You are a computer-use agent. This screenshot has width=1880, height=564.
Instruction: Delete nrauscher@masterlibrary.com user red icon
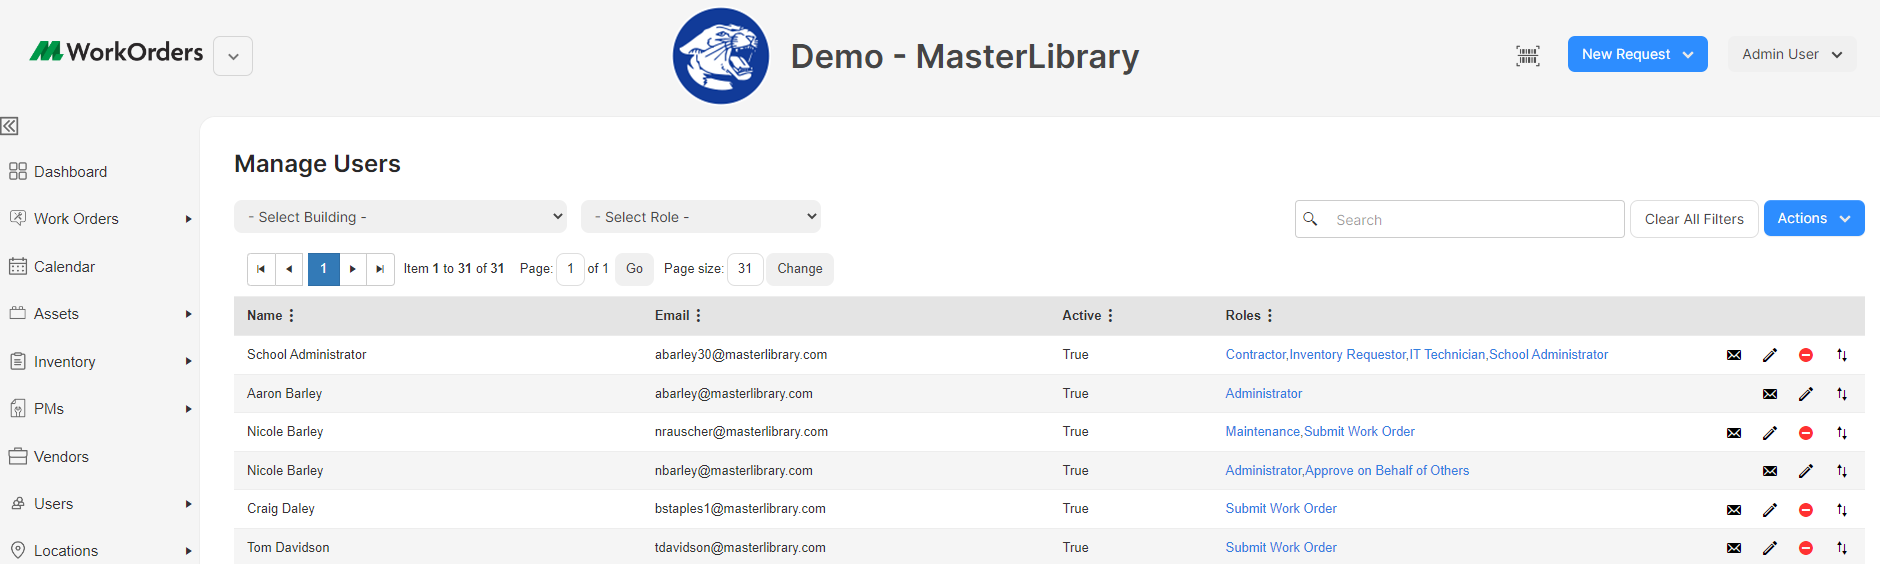click(x=1806, y=433)
